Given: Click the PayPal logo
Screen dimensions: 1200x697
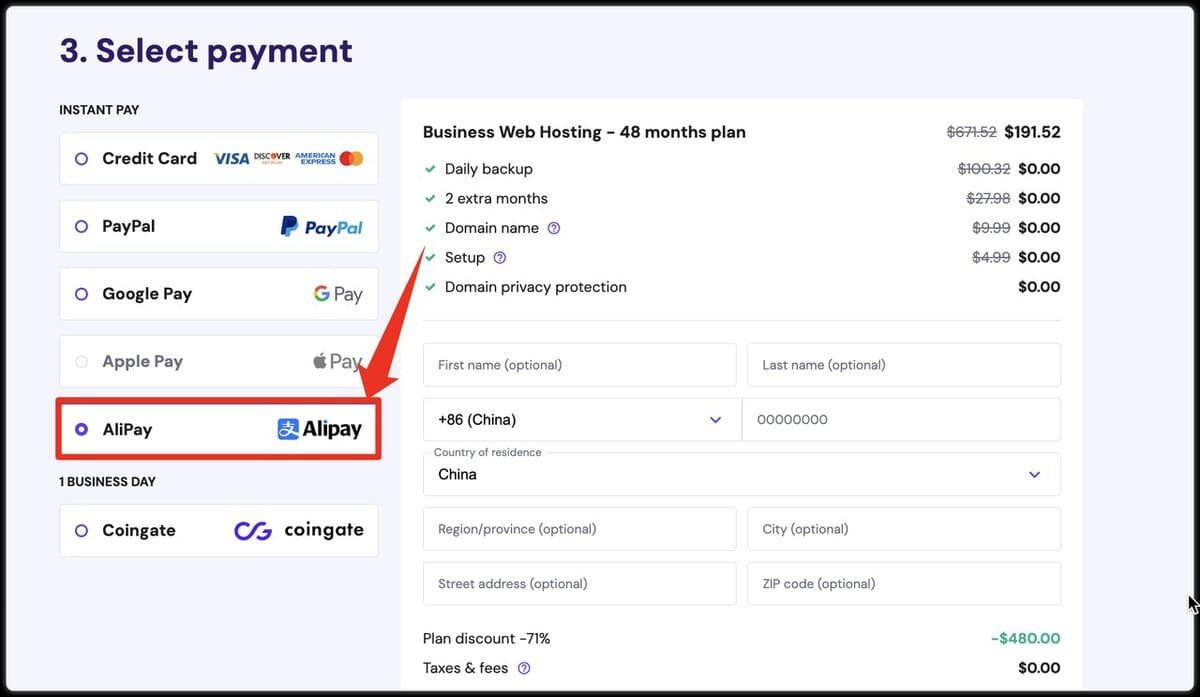Looking at the screenshot, I should click(x=322, y=227).
